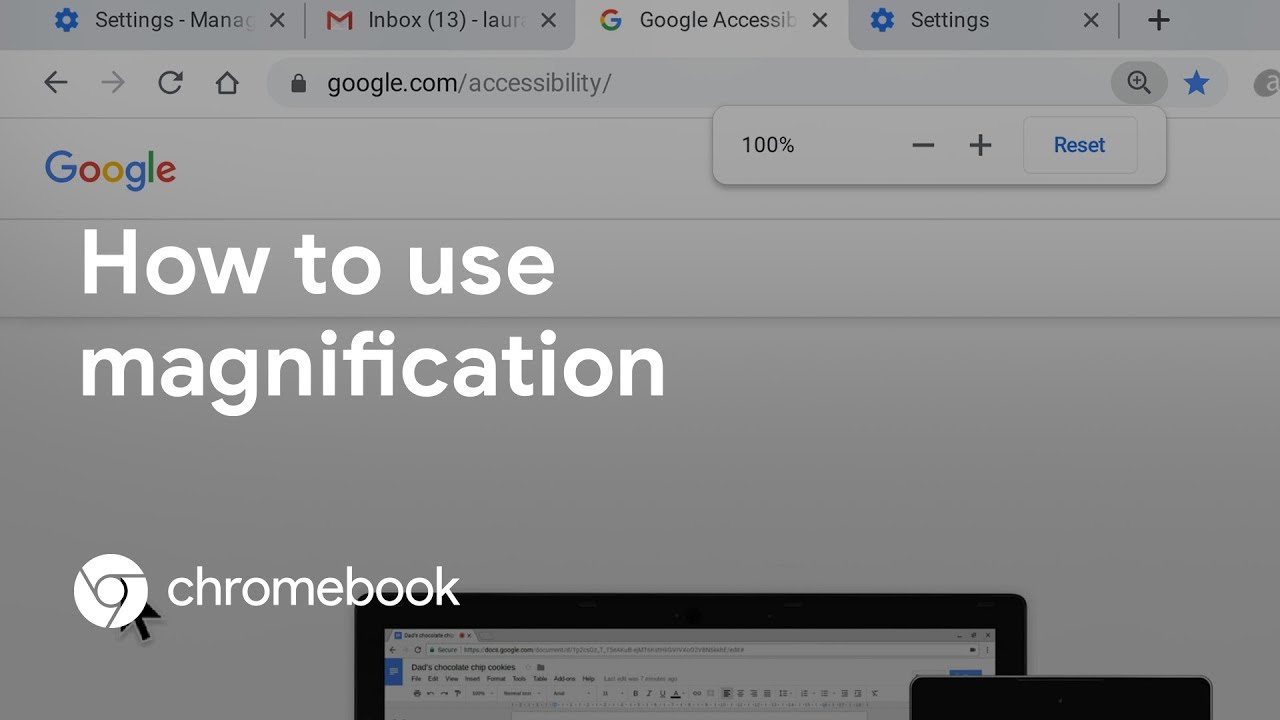Bookmark this page with the star icon

pyautogui.click(x=1196, y=83)
